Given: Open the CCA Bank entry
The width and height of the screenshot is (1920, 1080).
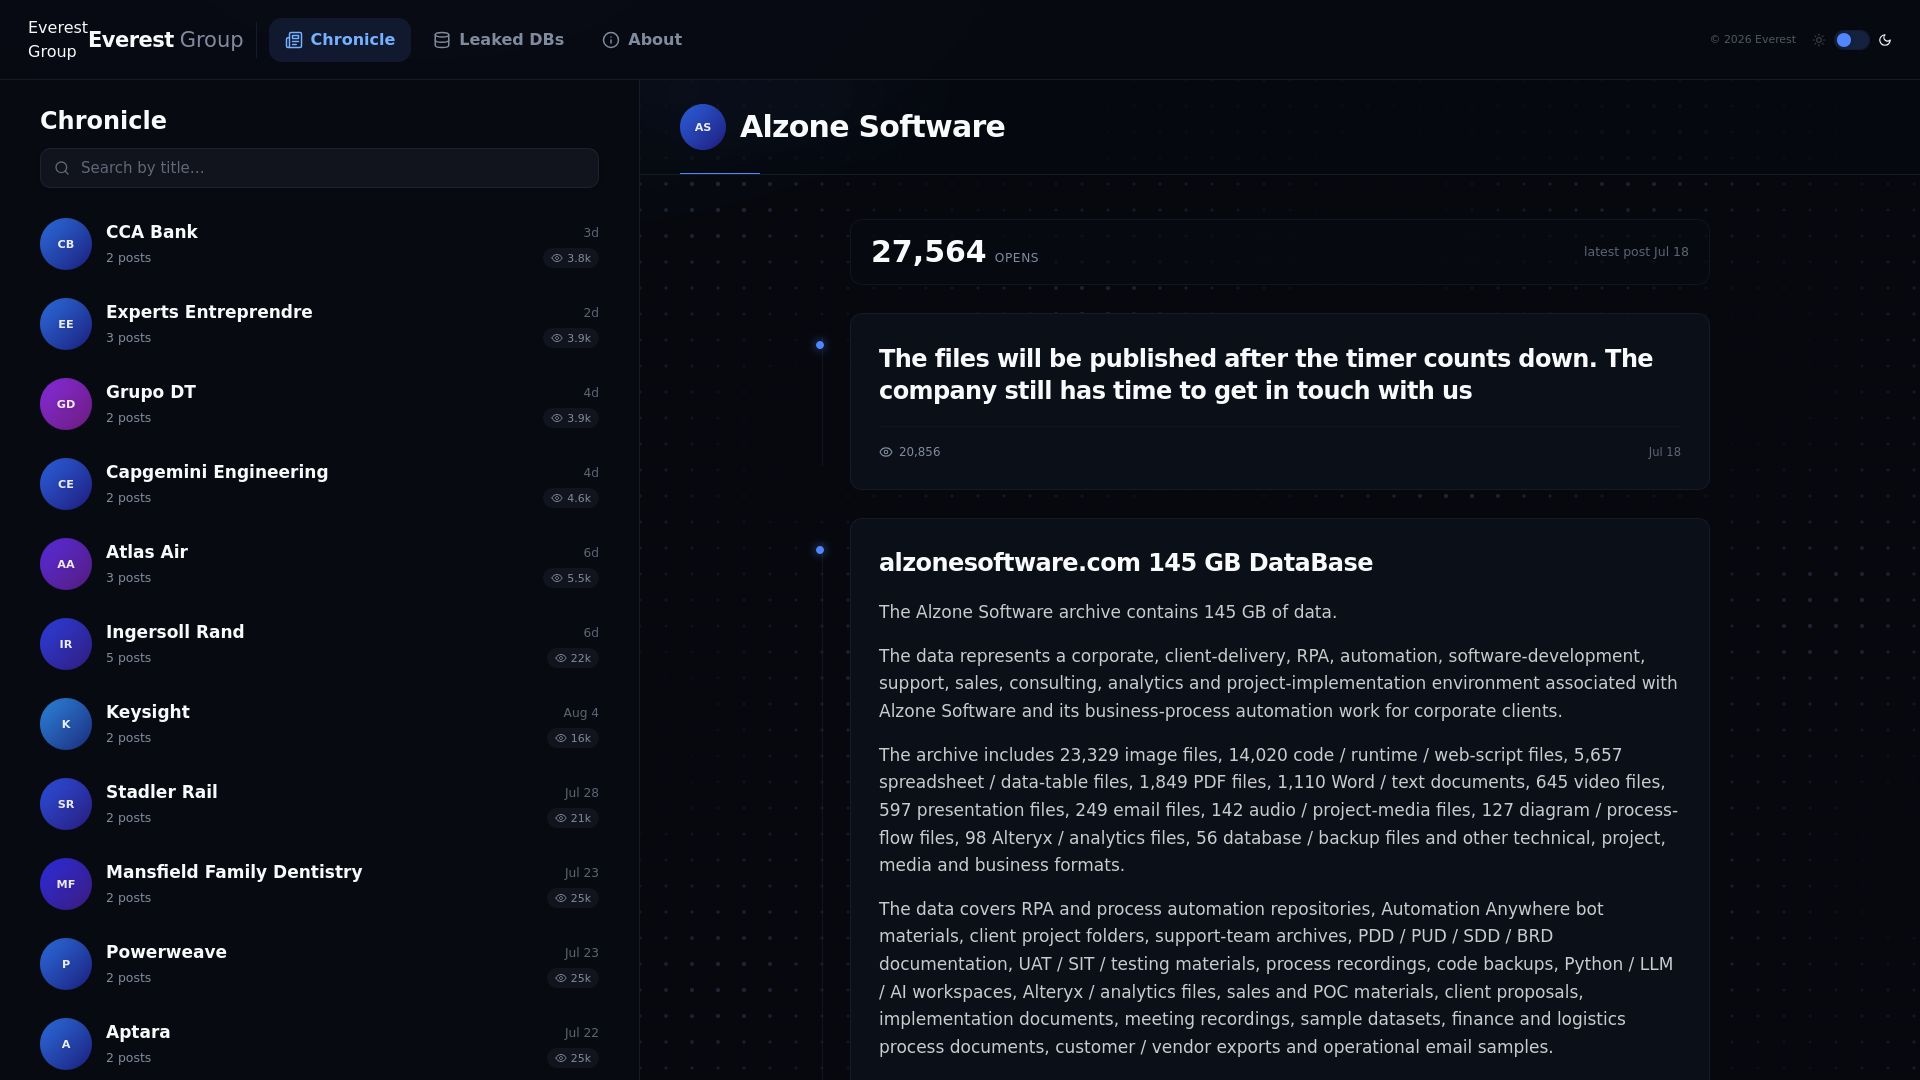Looking at the screenshot, I should pyautogui.click(x=319, y=244).
